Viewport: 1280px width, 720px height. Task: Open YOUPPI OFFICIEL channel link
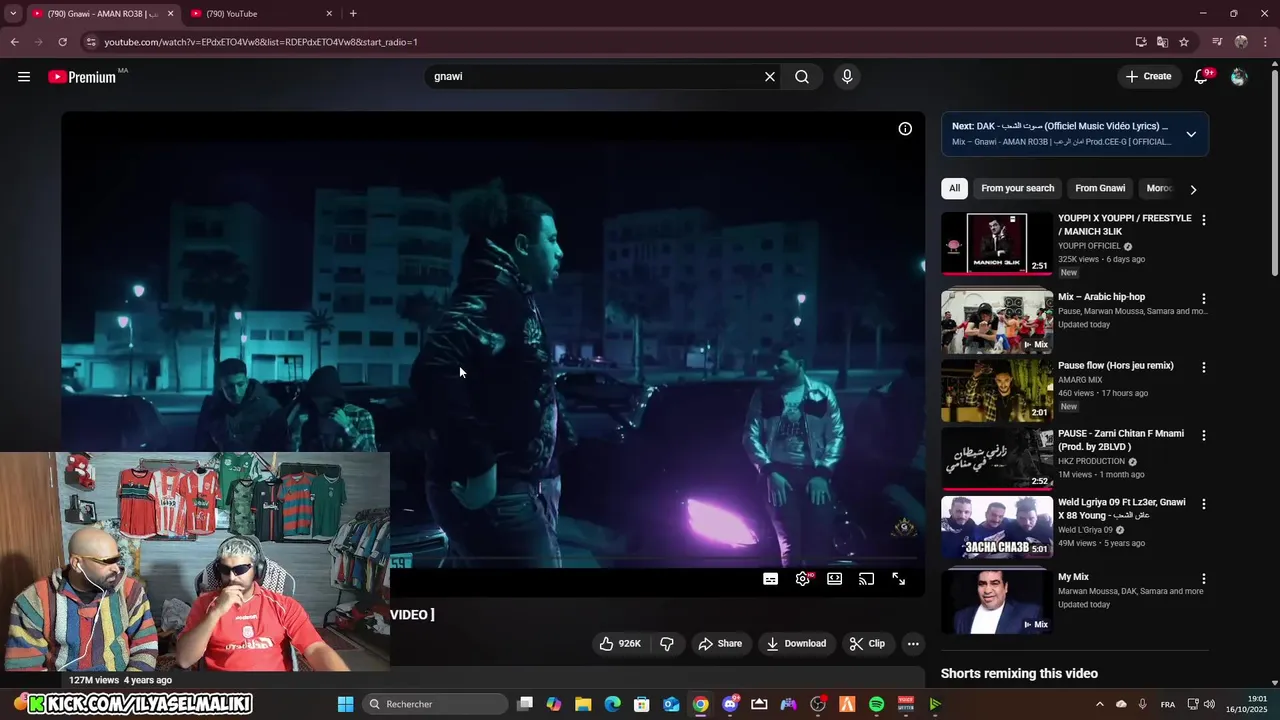click(x=1089, y=246)
